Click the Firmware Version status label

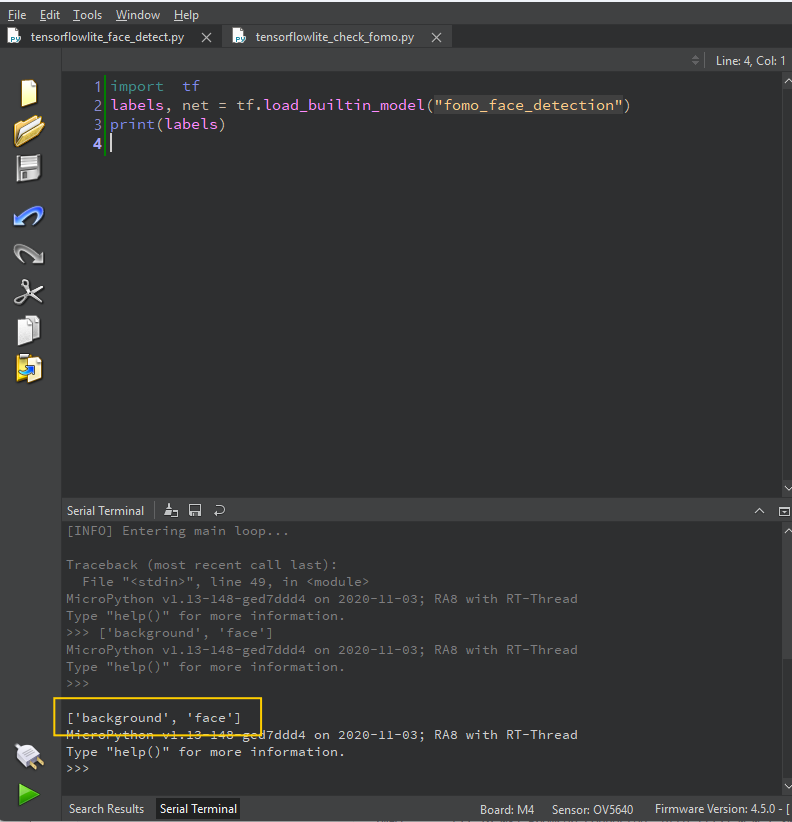click(715, 809)
